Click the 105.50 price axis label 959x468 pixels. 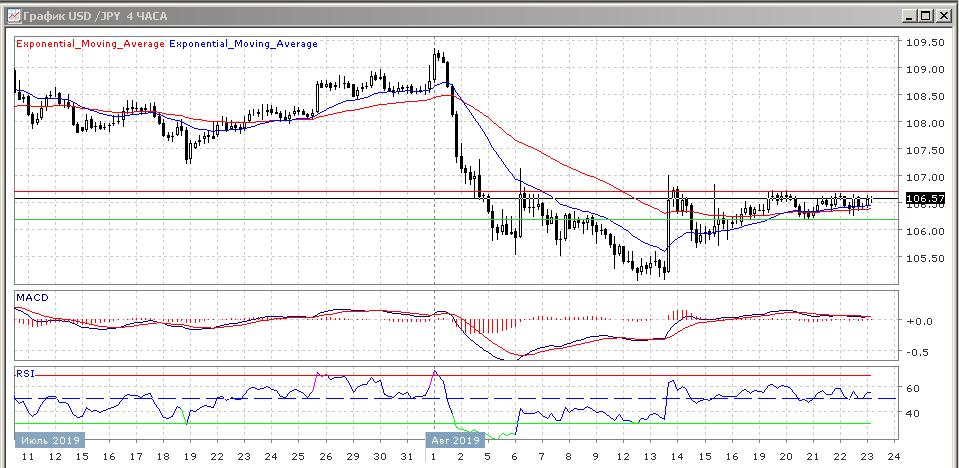(x=924, y=259)
